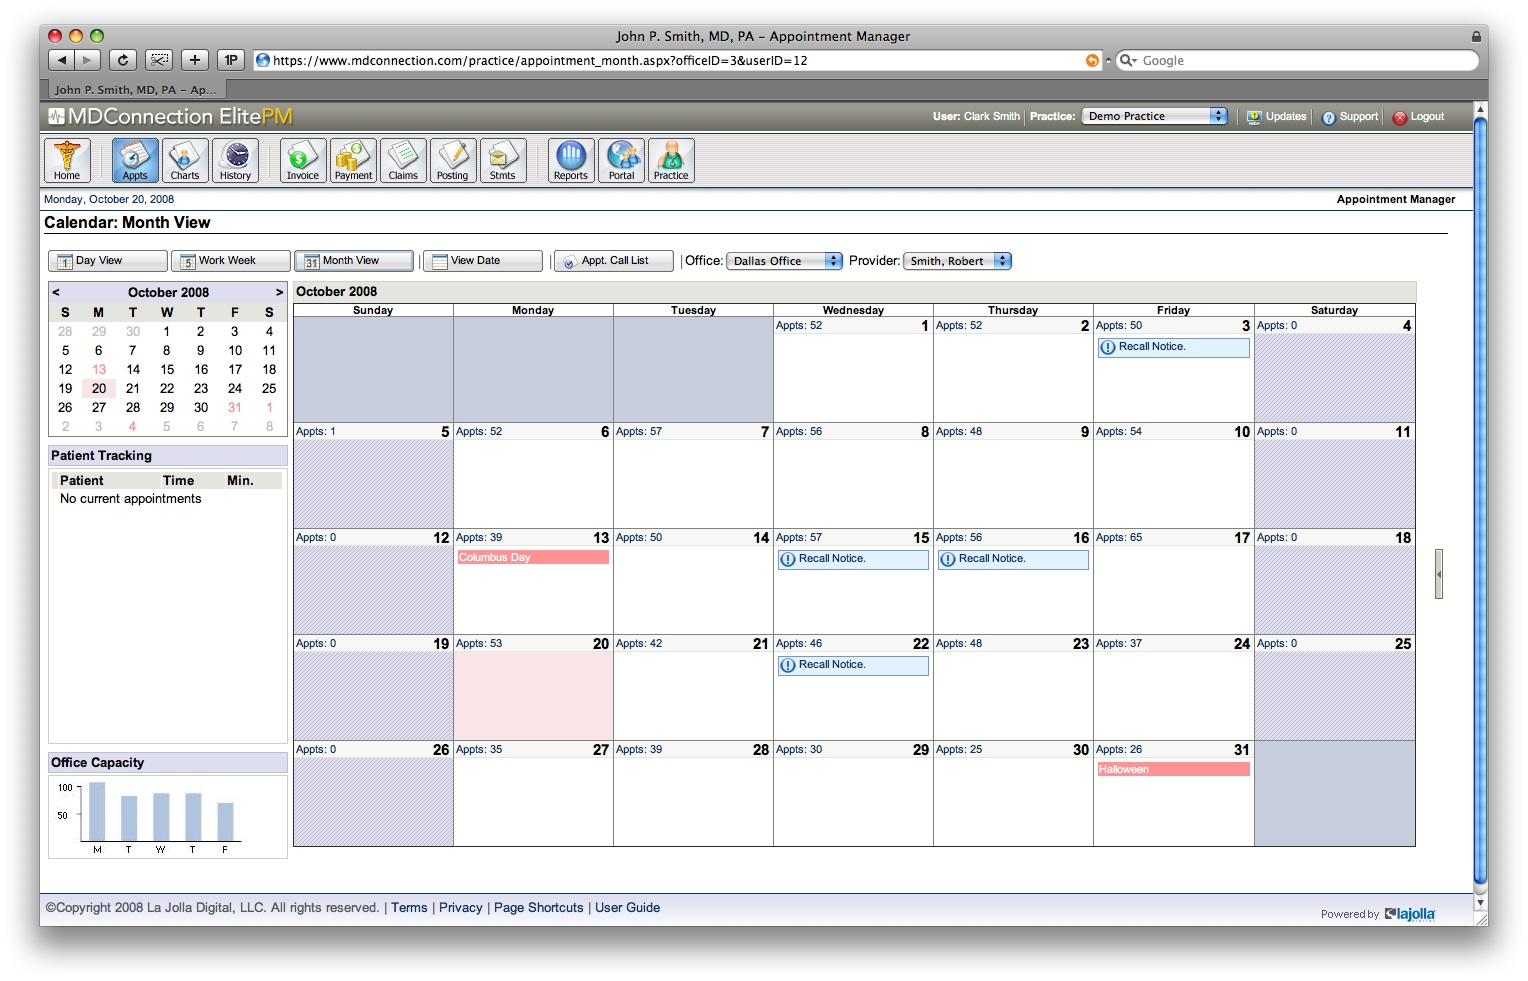Click "Appts: 53" on Monday the 20th
Screen dimensions: 1528x981
pos(479,644)
